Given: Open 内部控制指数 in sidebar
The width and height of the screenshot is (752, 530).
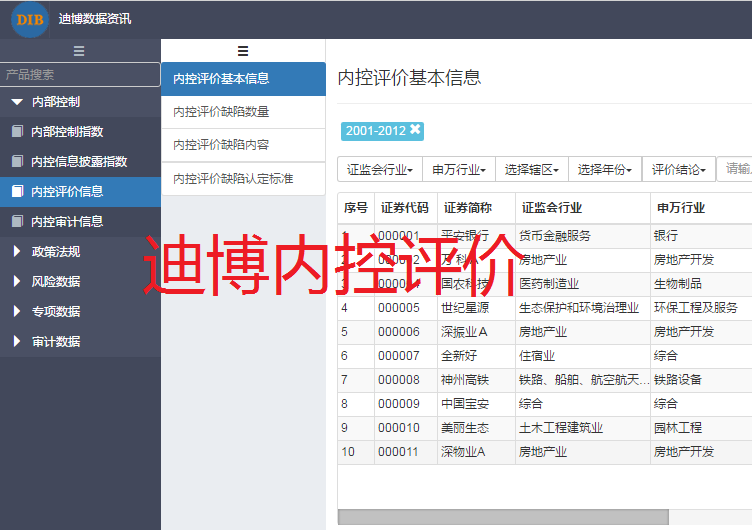Looking at the screenshot, I should point(80,131).
